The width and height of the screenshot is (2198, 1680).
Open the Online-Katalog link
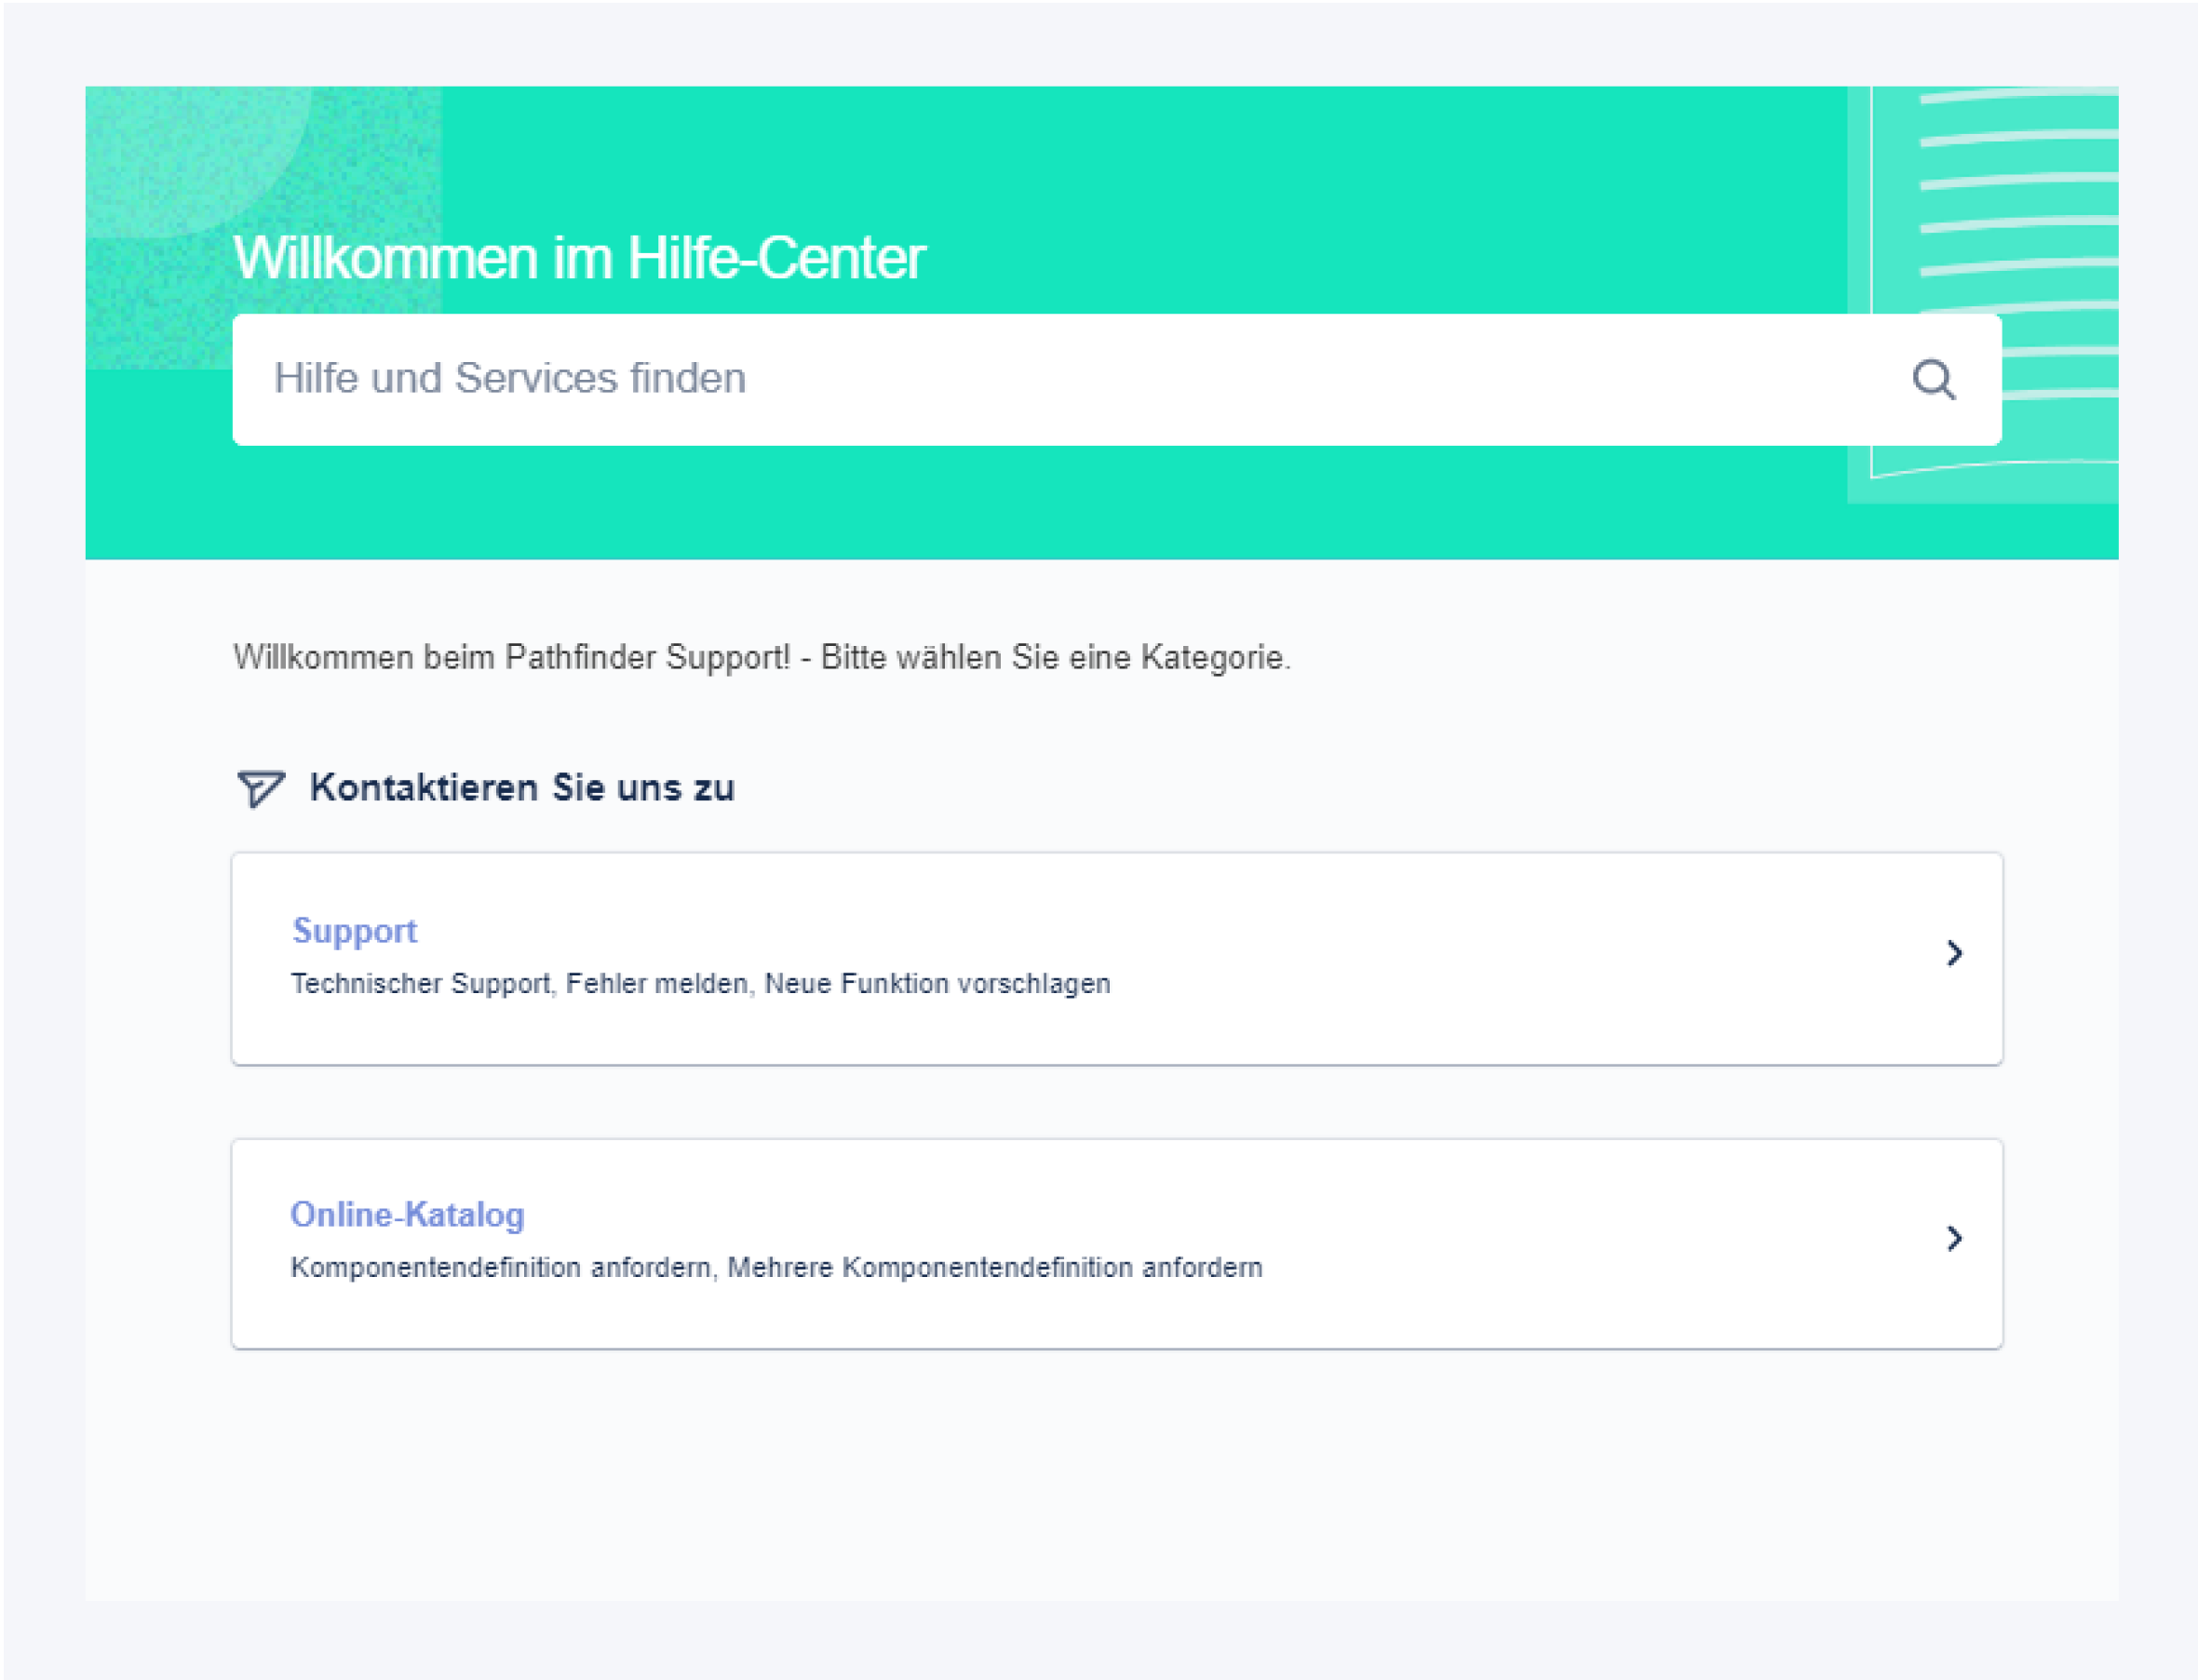(407, 1215)
